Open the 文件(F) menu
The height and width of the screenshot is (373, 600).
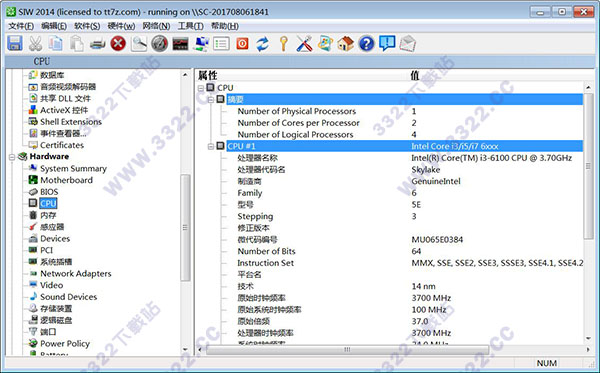click(21, 26)
